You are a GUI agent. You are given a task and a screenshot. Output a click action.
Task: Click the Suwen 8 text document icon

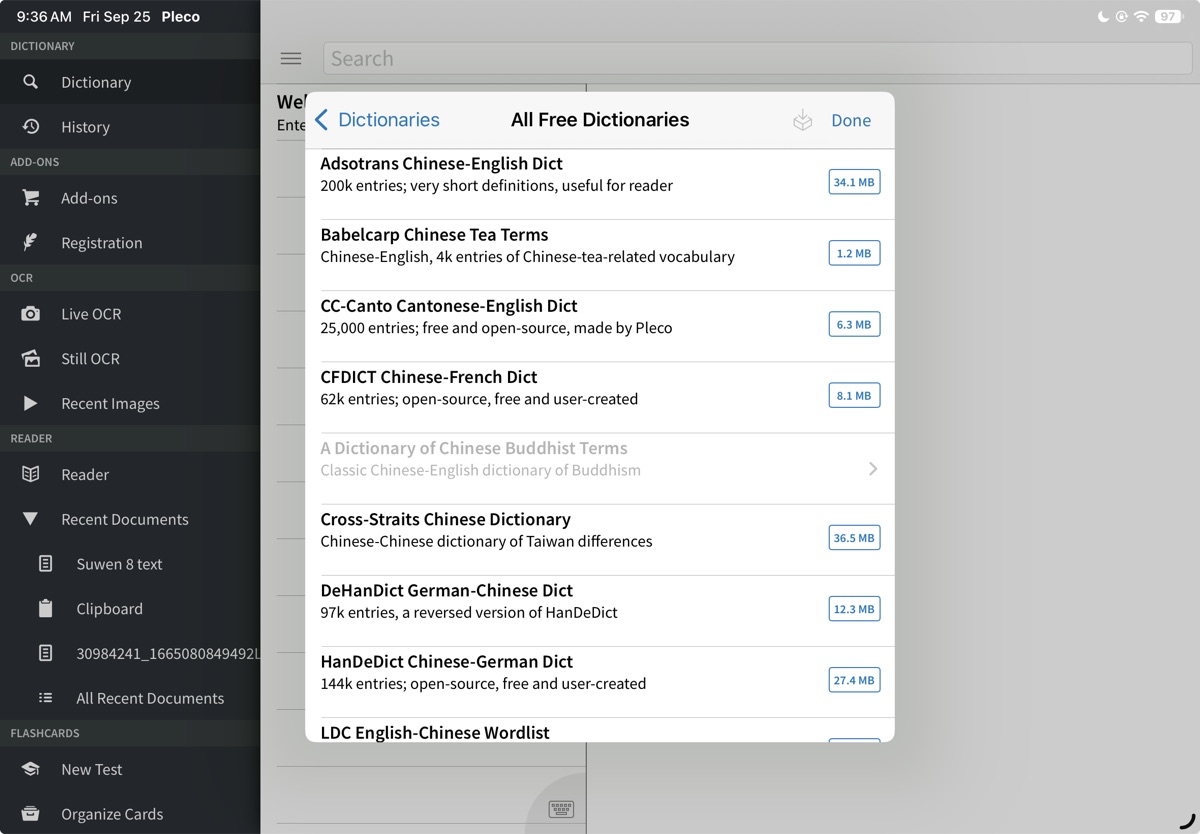click(46, 564)
